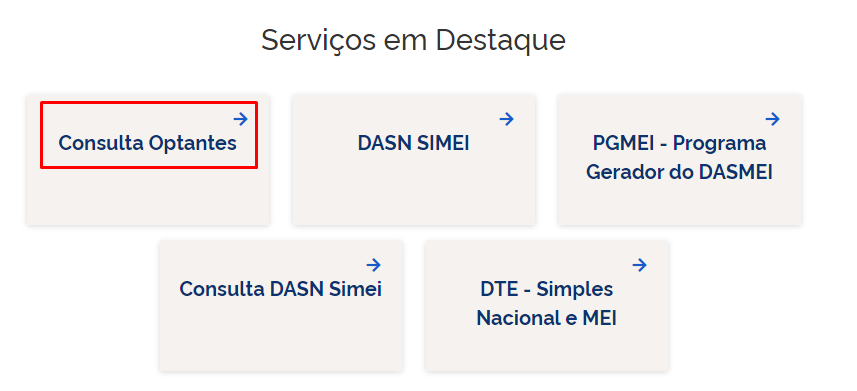
Task: Click the word 'Serviços' in the heading
Action: pyautogui.click(x=318, y=40)
